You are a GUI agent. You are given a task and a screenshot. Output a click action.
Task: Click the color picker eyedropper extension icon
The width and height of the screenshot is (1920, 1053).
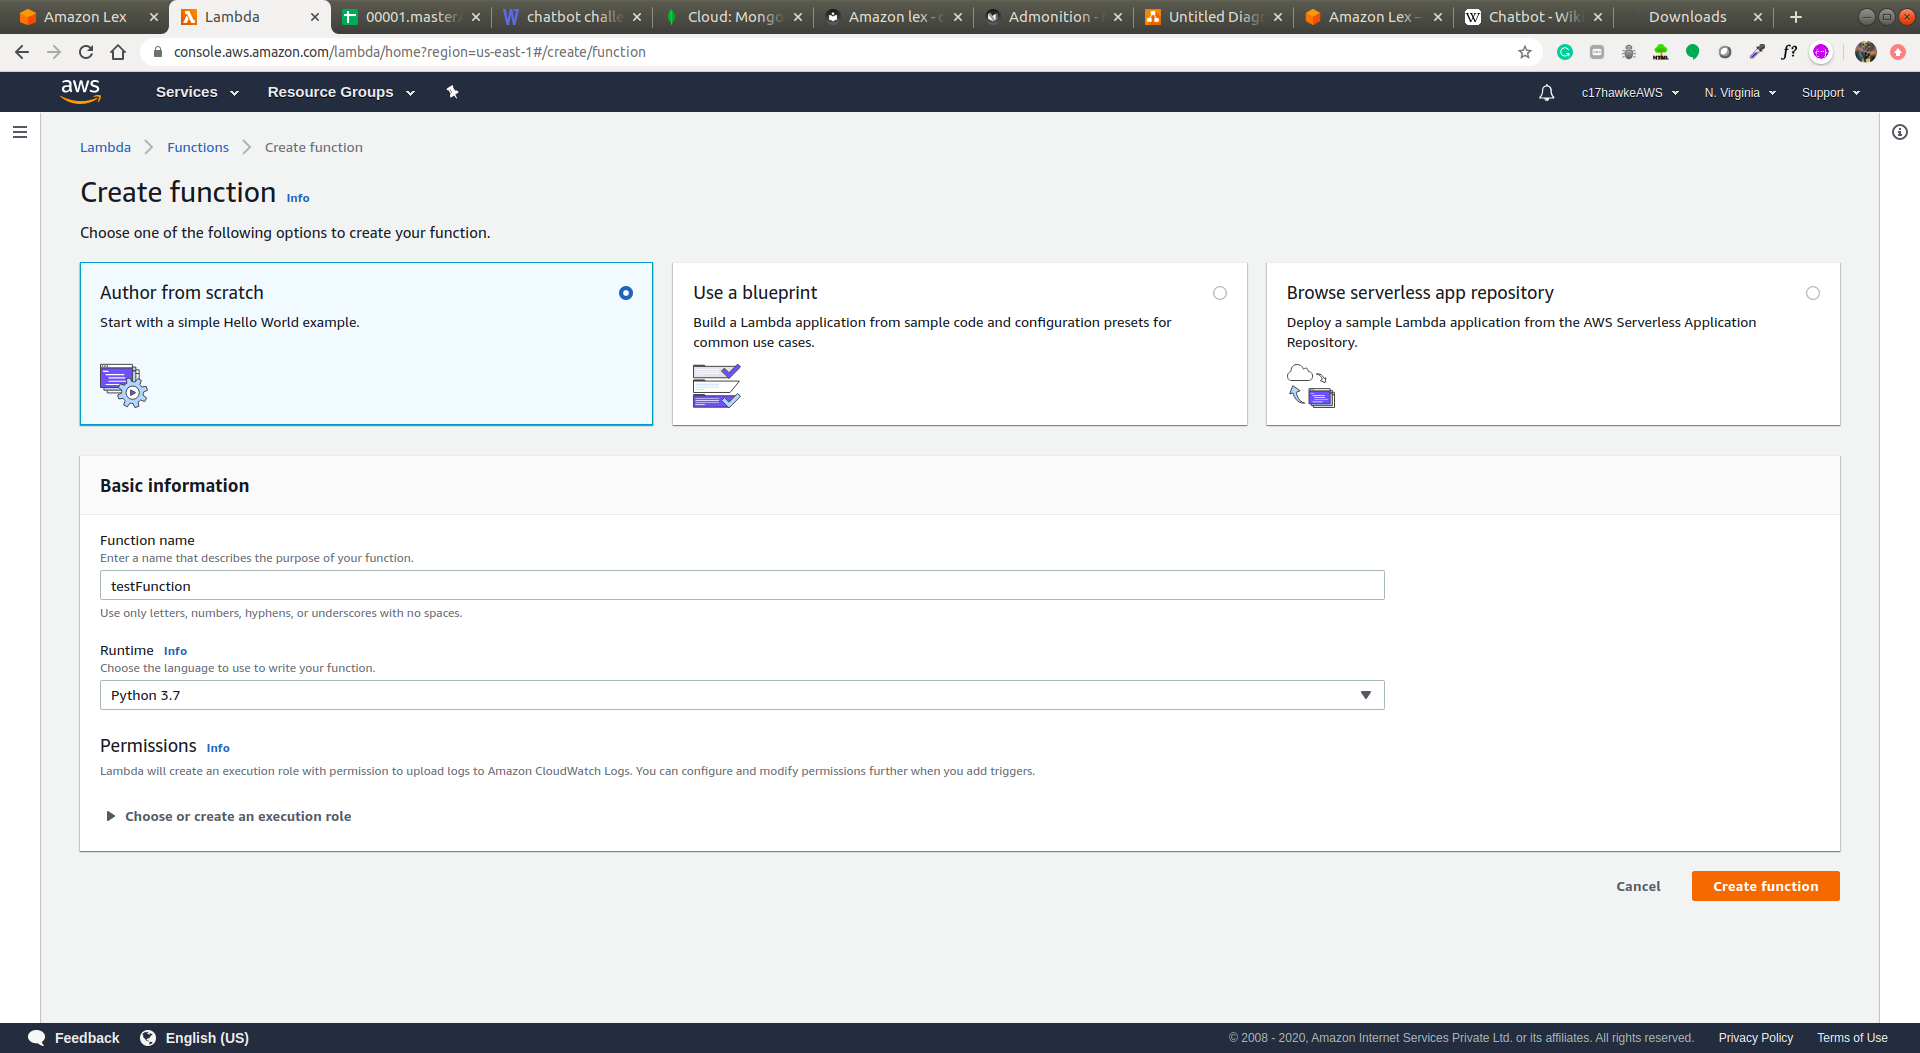coord(1757,52)
